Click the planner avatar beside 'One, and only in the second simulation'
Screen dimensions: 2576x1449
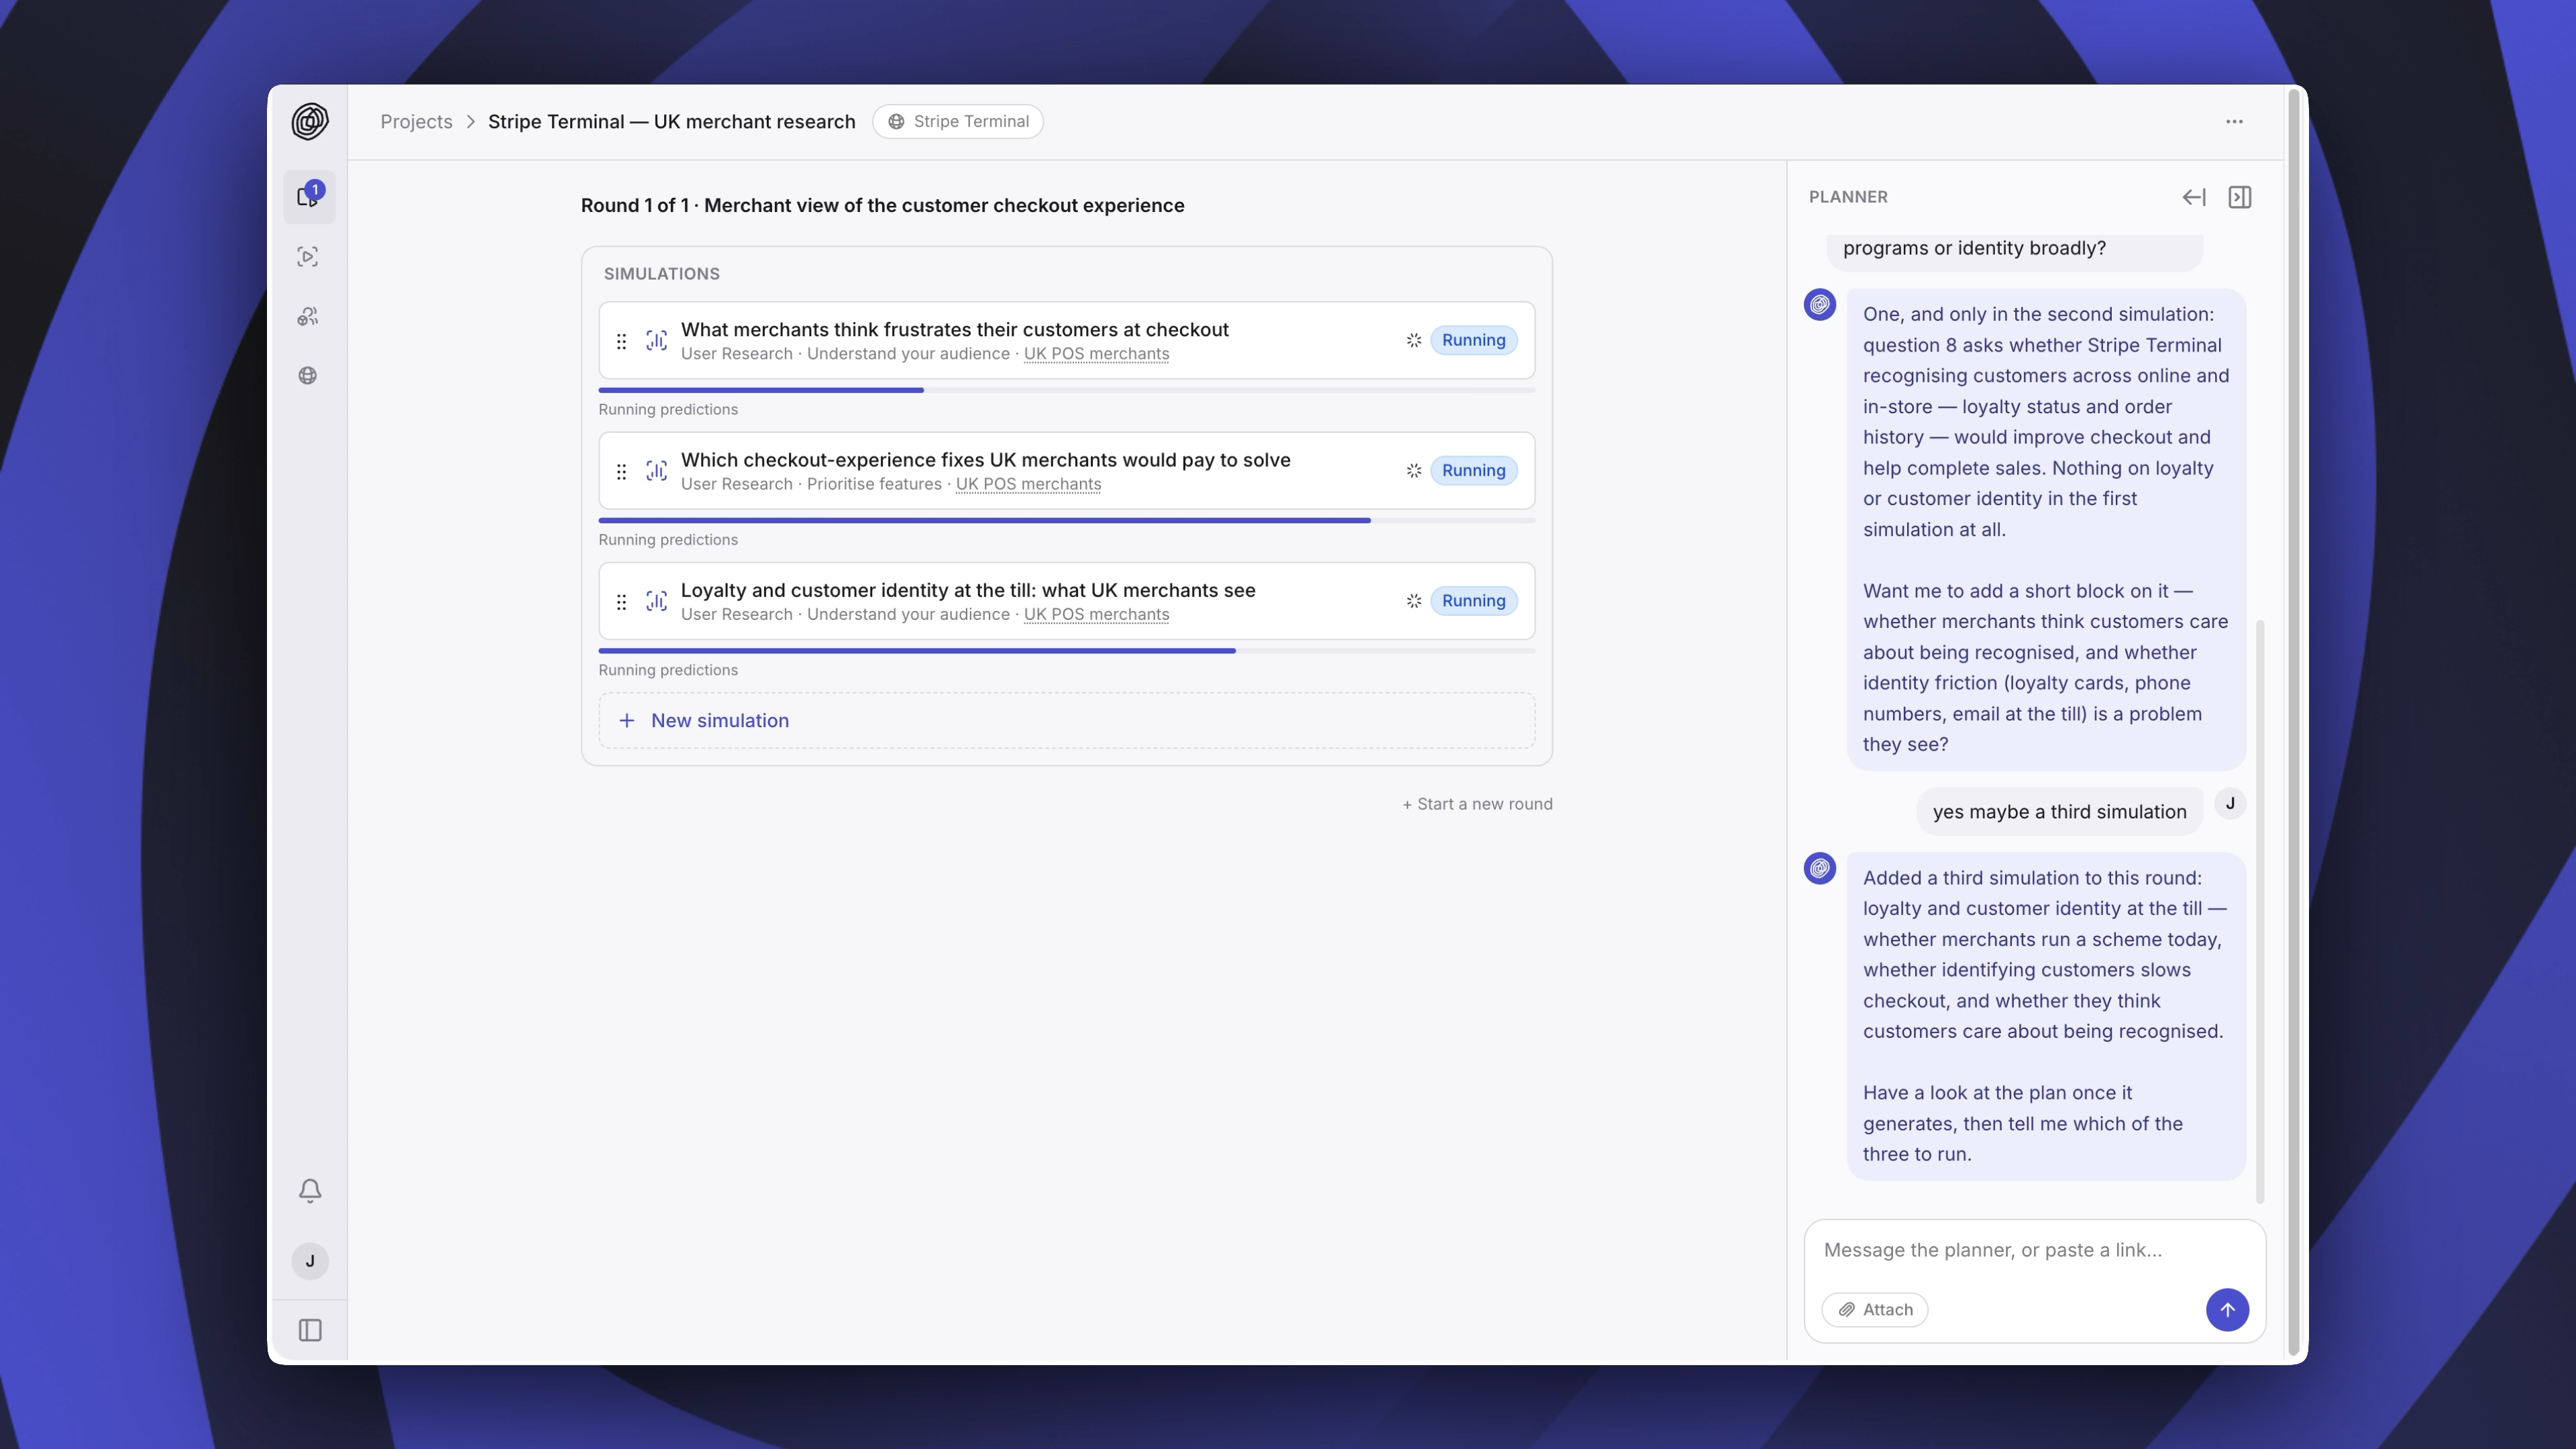pos(1820,305)
